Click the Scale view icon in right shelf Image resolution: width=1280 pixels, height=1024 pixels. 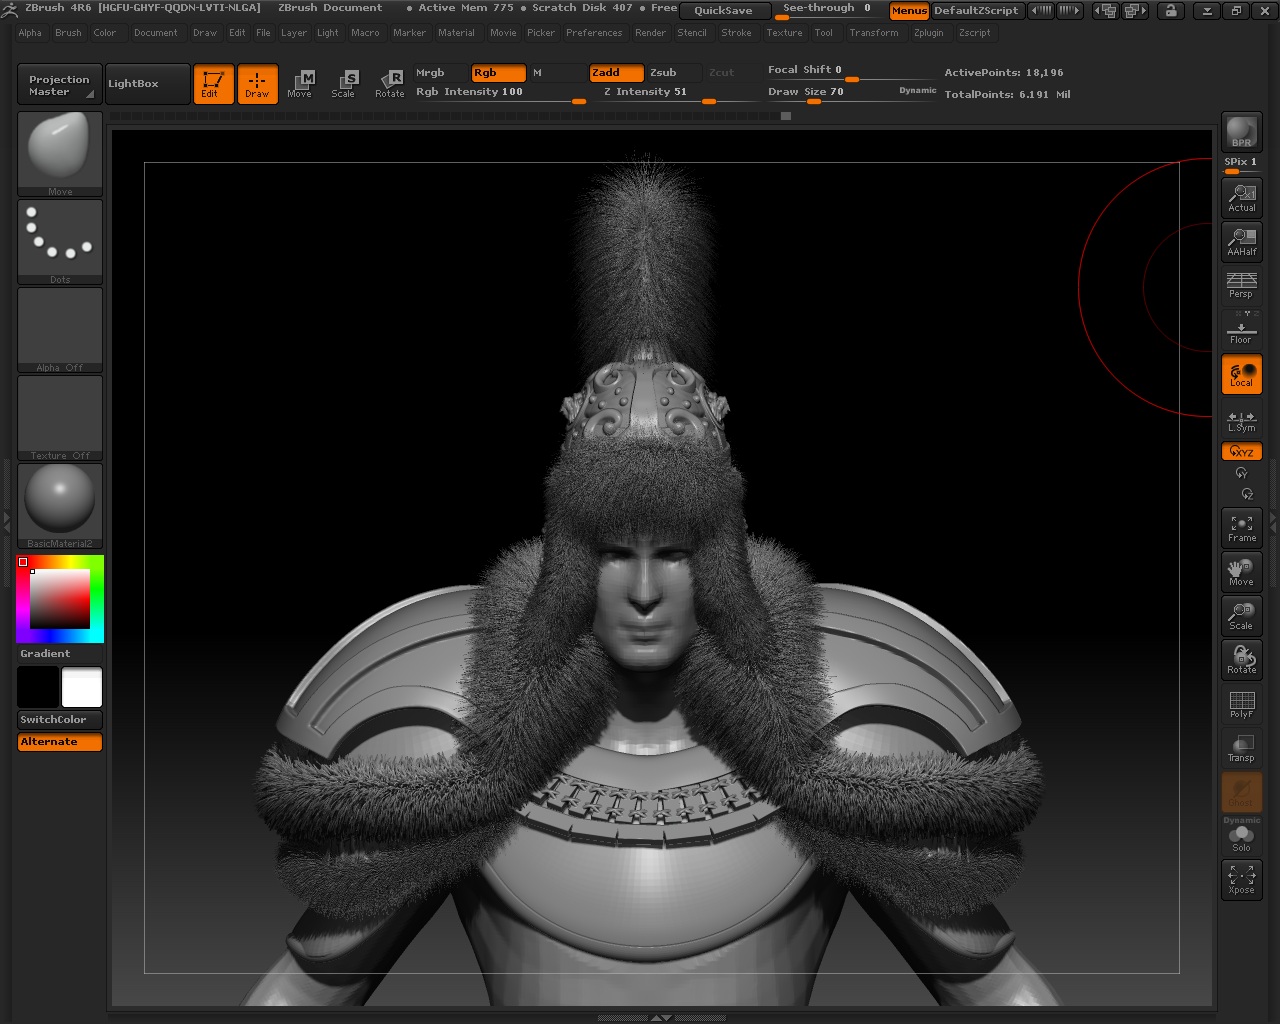tap(1241, 615)
